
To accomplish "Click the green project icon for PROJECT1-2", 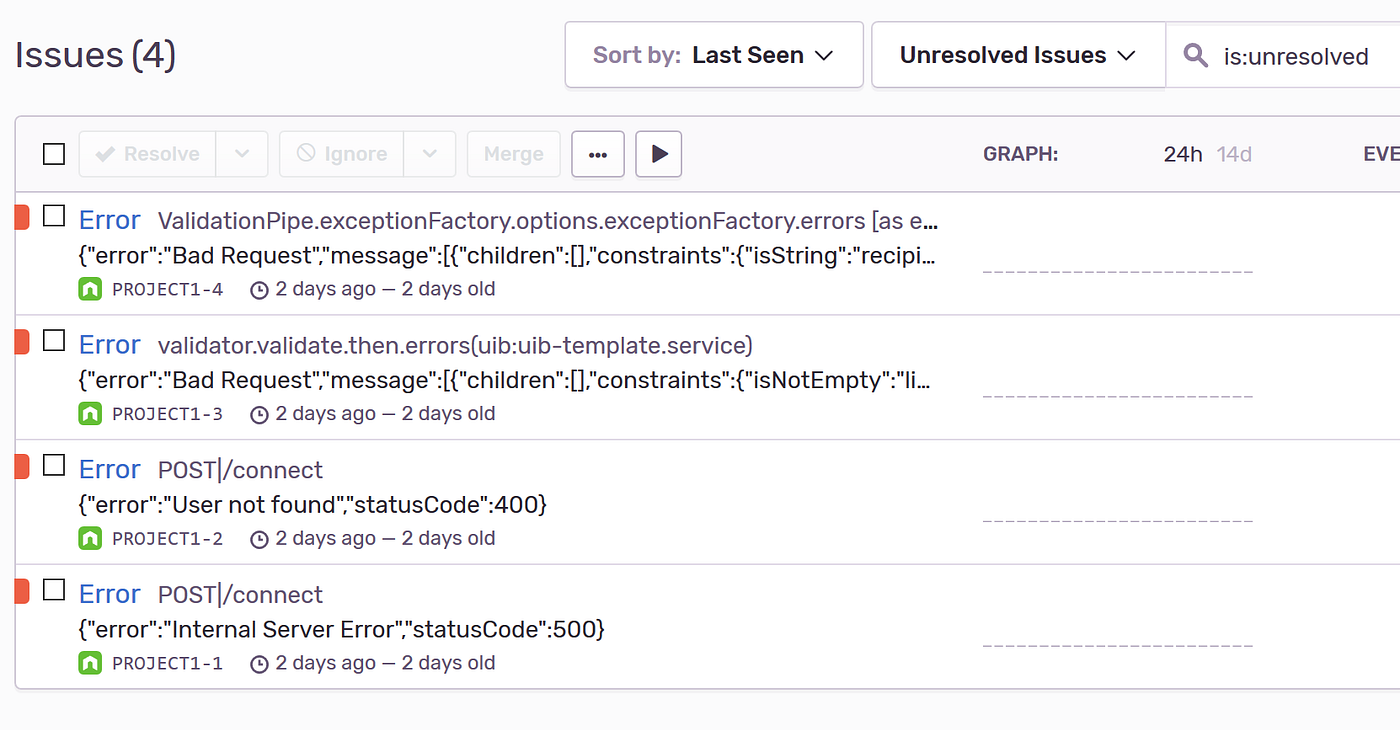I will pos(90,538).
